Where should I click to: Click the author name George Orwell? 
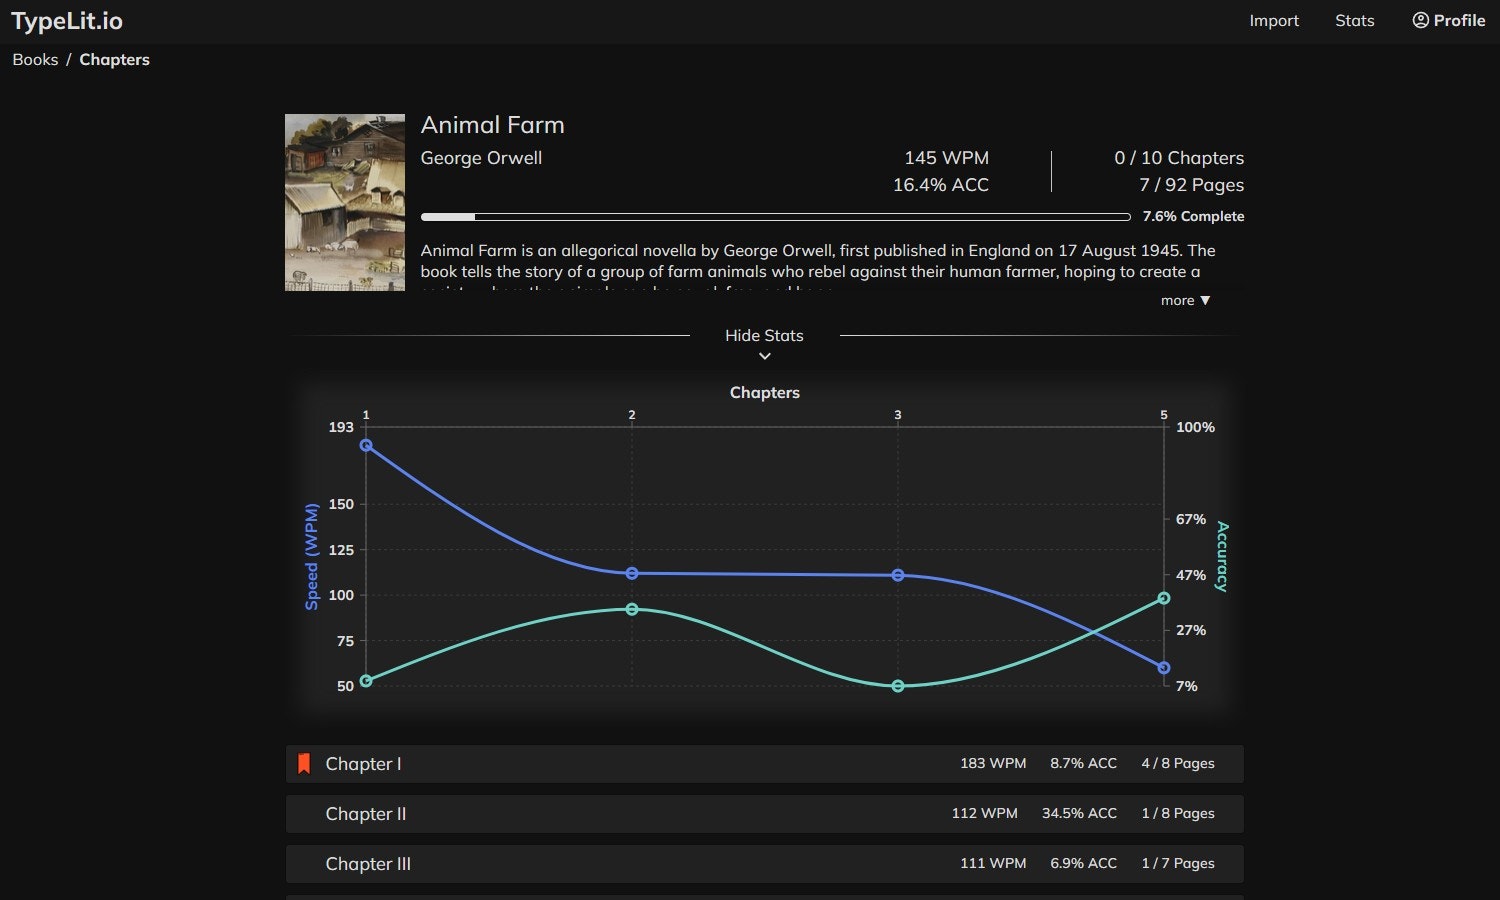pyautogui.click(x=481, y=158)
